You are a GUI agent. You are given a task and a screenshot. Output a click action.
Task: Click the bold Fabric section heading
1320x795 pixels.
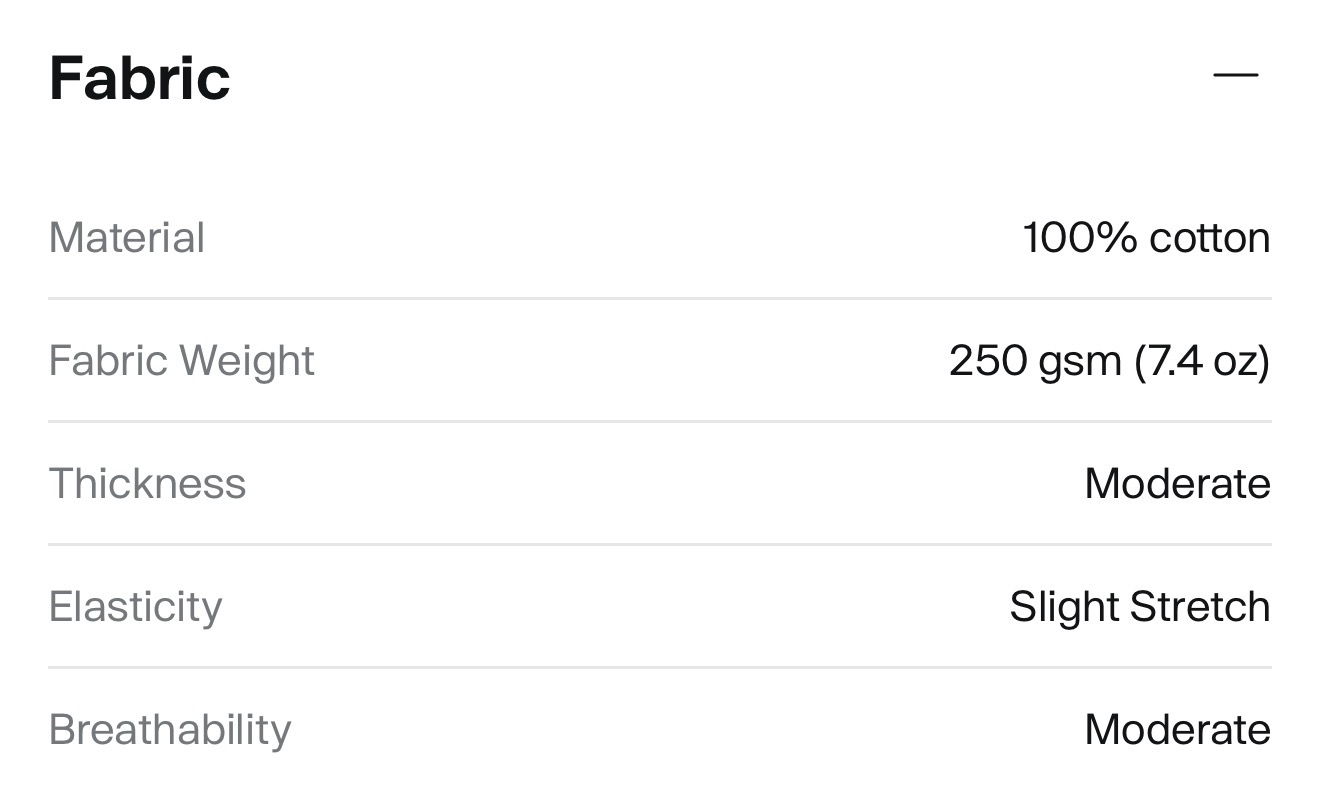coord(140,78)
